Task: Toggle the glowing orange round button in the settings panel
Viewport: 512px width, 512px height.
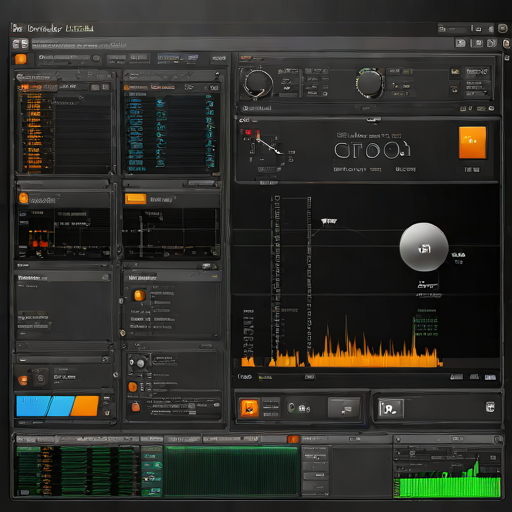Action: point(139,295)
